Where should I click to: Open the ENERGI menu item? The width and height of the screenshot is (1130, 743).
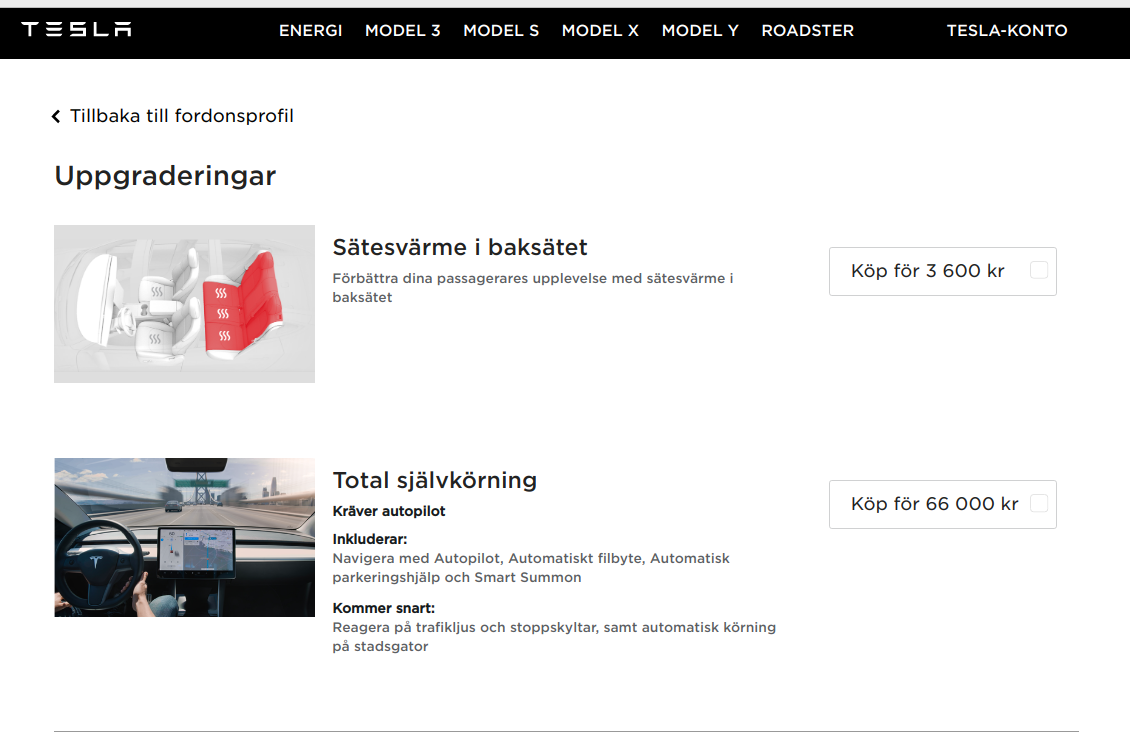click(x=311, y=30)
